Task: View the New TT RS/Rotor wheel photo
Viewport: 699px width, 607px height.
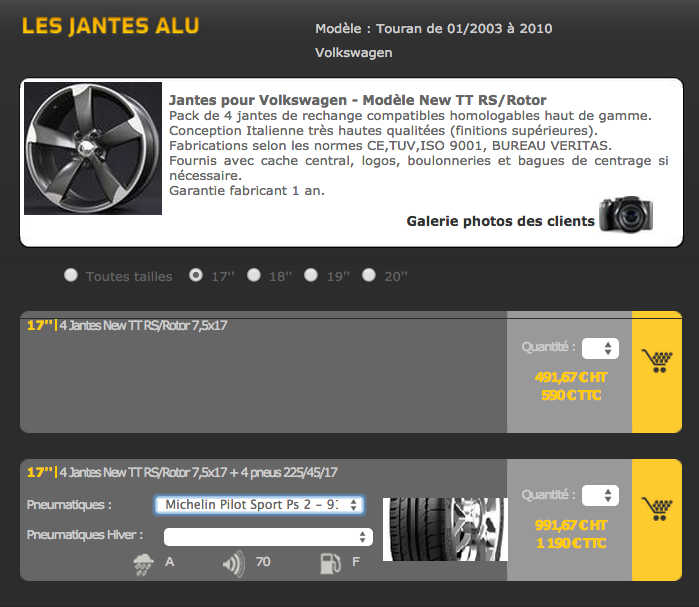Action: (93, 148)
